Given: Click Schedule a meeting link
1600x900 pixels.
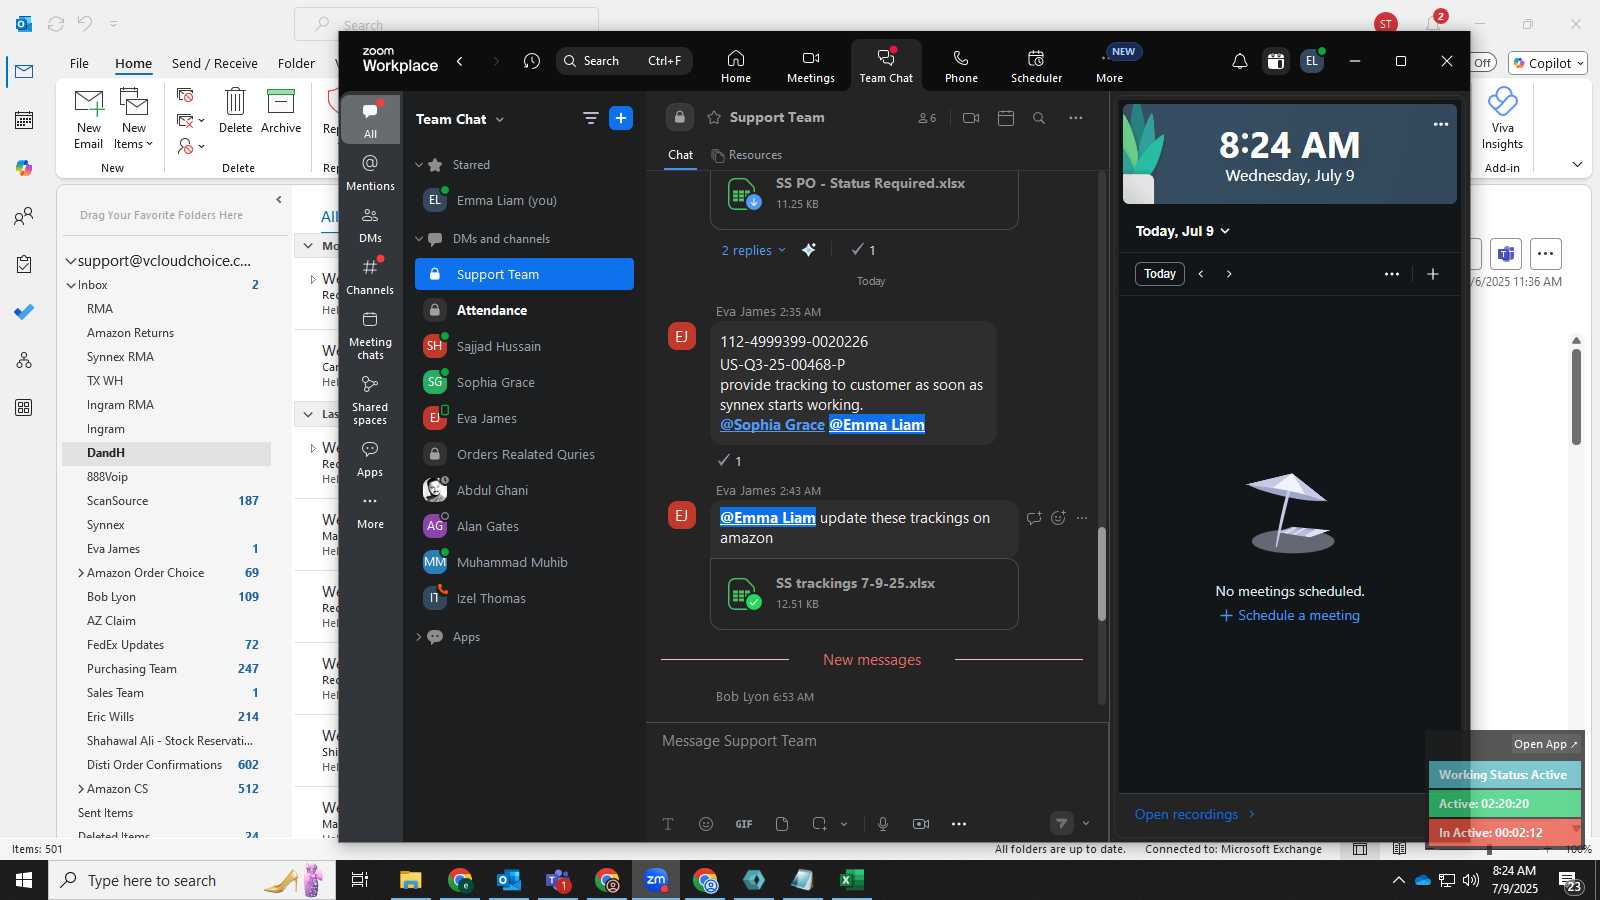Looking at the screenshot, I should click(1289, 616).
